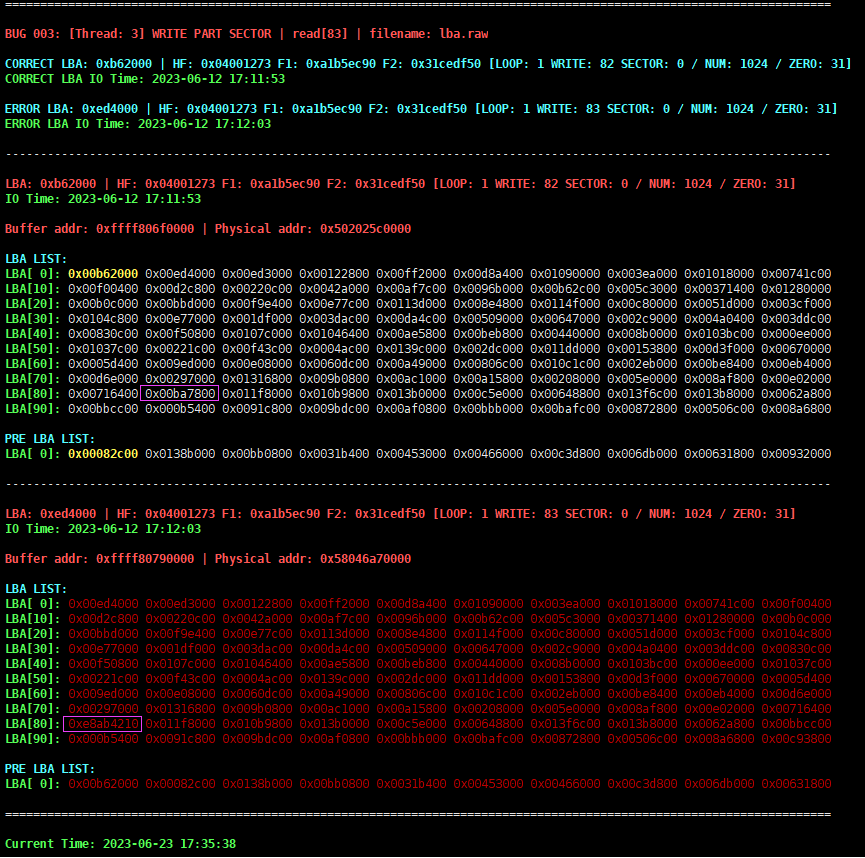Select 0x00ba7800 in the LBA[80] row
This screenshot has height=858, width=865.
[180, 393]
